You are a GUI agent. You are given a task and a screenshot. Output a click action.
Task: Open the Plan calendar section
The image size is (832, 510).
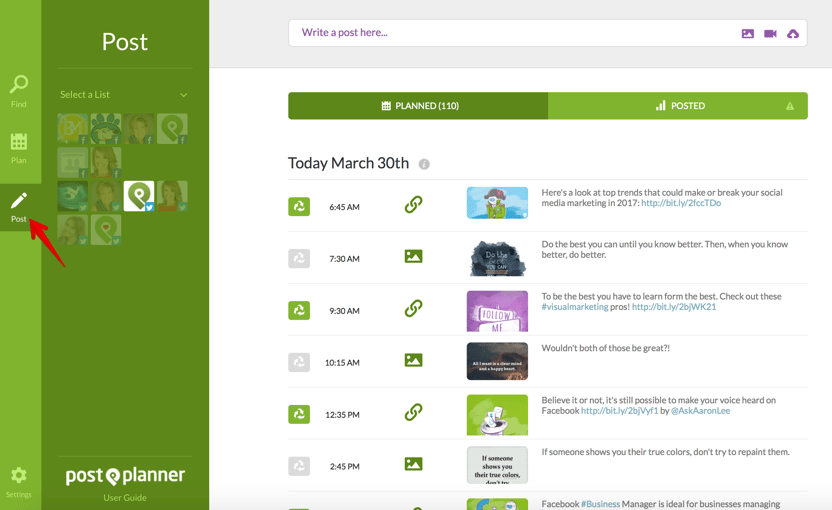point(19,148)
